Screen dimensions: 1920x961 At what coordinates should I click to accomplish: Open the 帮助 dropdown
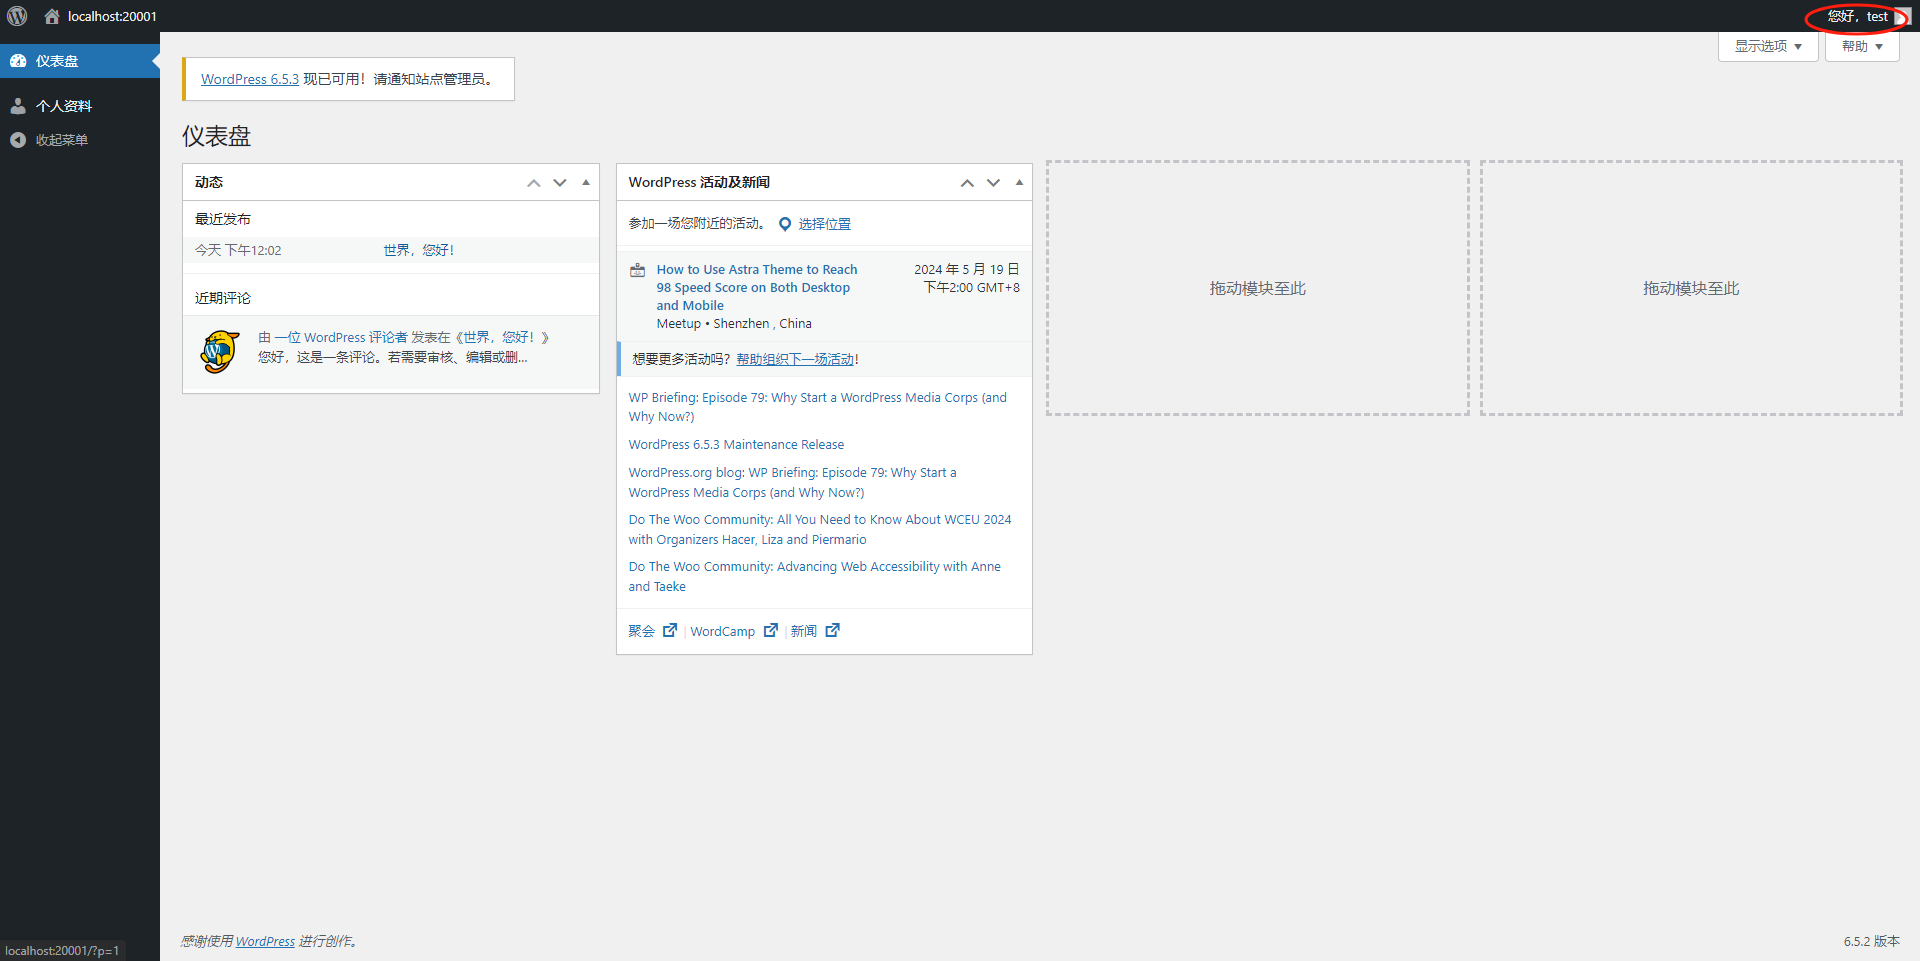pos(1860,45)
